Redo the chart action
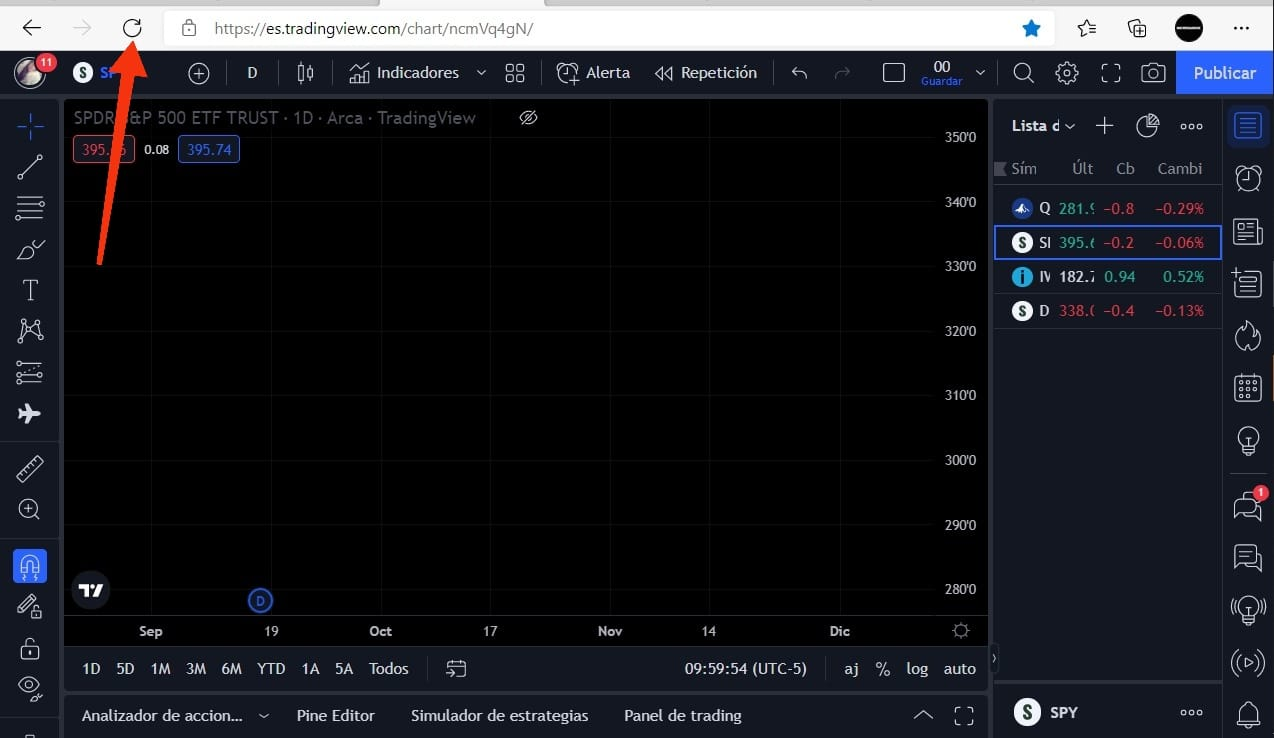This screenshot has width=1274, height=738. 842,73
